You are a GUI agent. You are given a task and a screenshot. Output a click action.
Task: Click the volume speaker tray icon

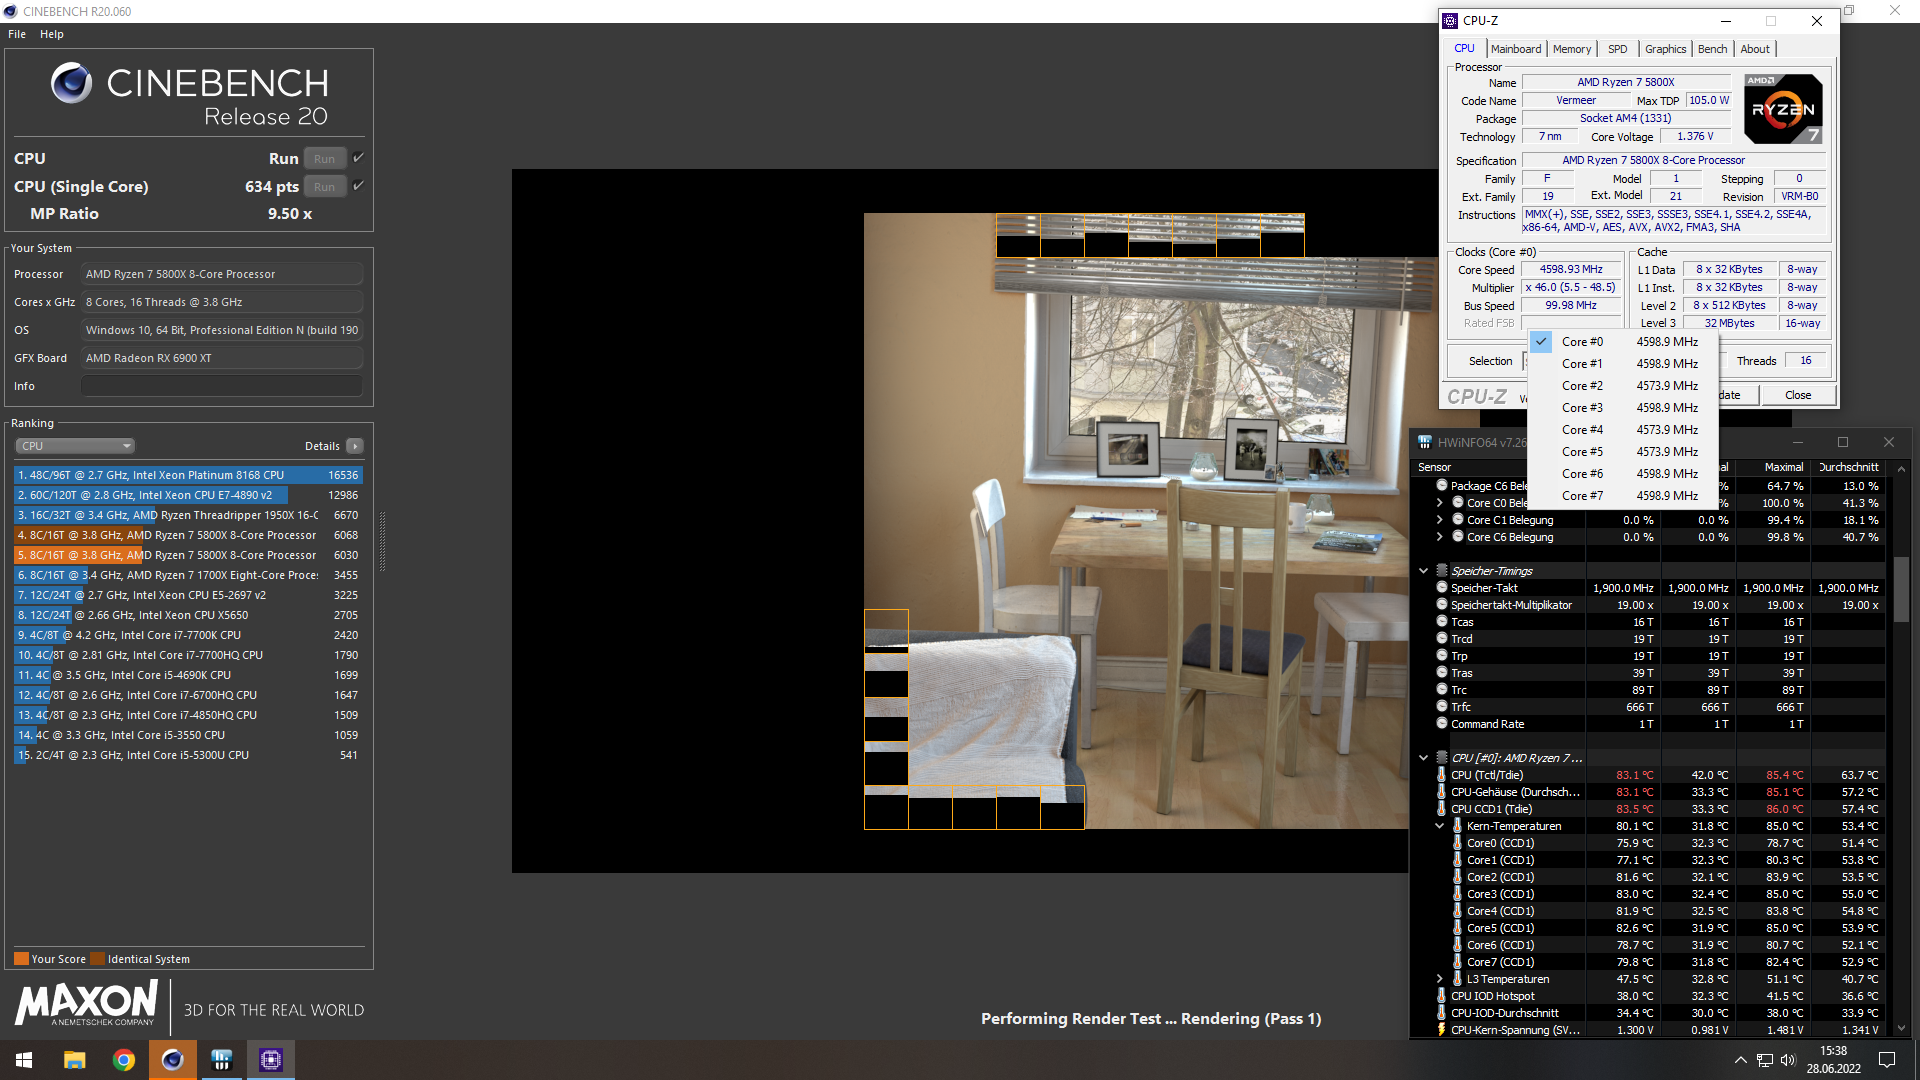pos(1788,1060)
